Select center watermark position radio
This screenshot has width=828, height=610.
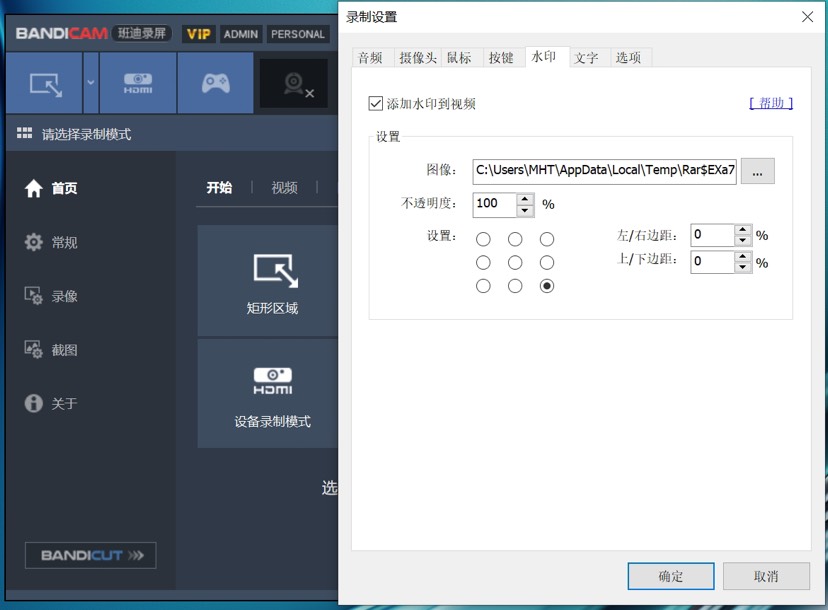(x=515, y=262)
